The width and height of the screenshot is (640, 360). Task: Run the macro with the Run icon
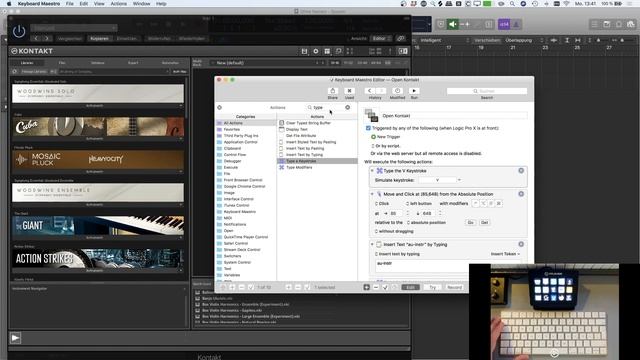(x=414, y=91)
